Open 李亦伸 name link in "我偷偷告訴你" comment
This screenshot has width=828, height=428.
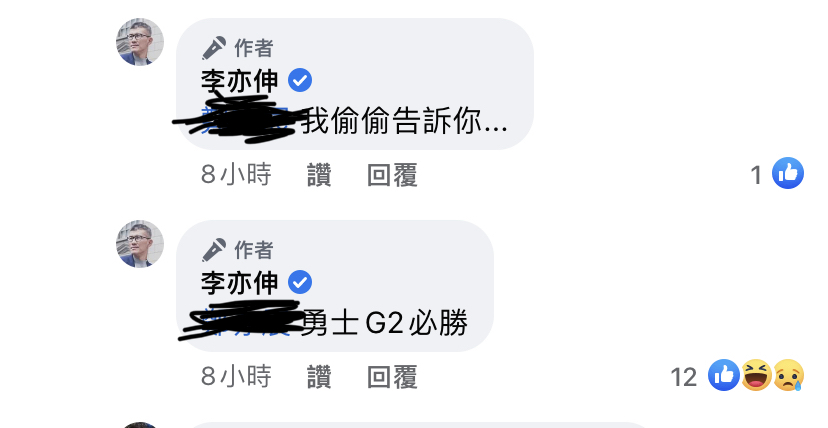click(x=240, y=81)
